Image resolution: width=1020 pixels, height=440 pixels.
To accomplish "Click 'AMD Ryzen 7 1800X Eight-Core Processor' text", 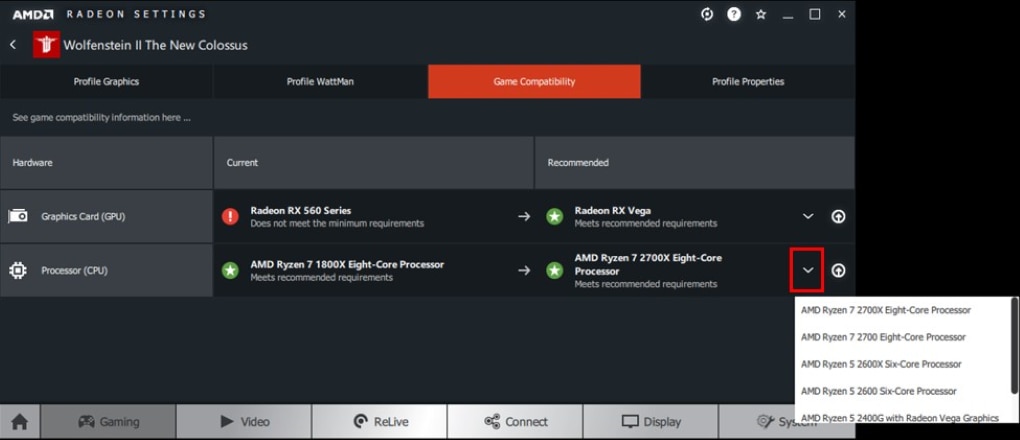I will point(347,265).
